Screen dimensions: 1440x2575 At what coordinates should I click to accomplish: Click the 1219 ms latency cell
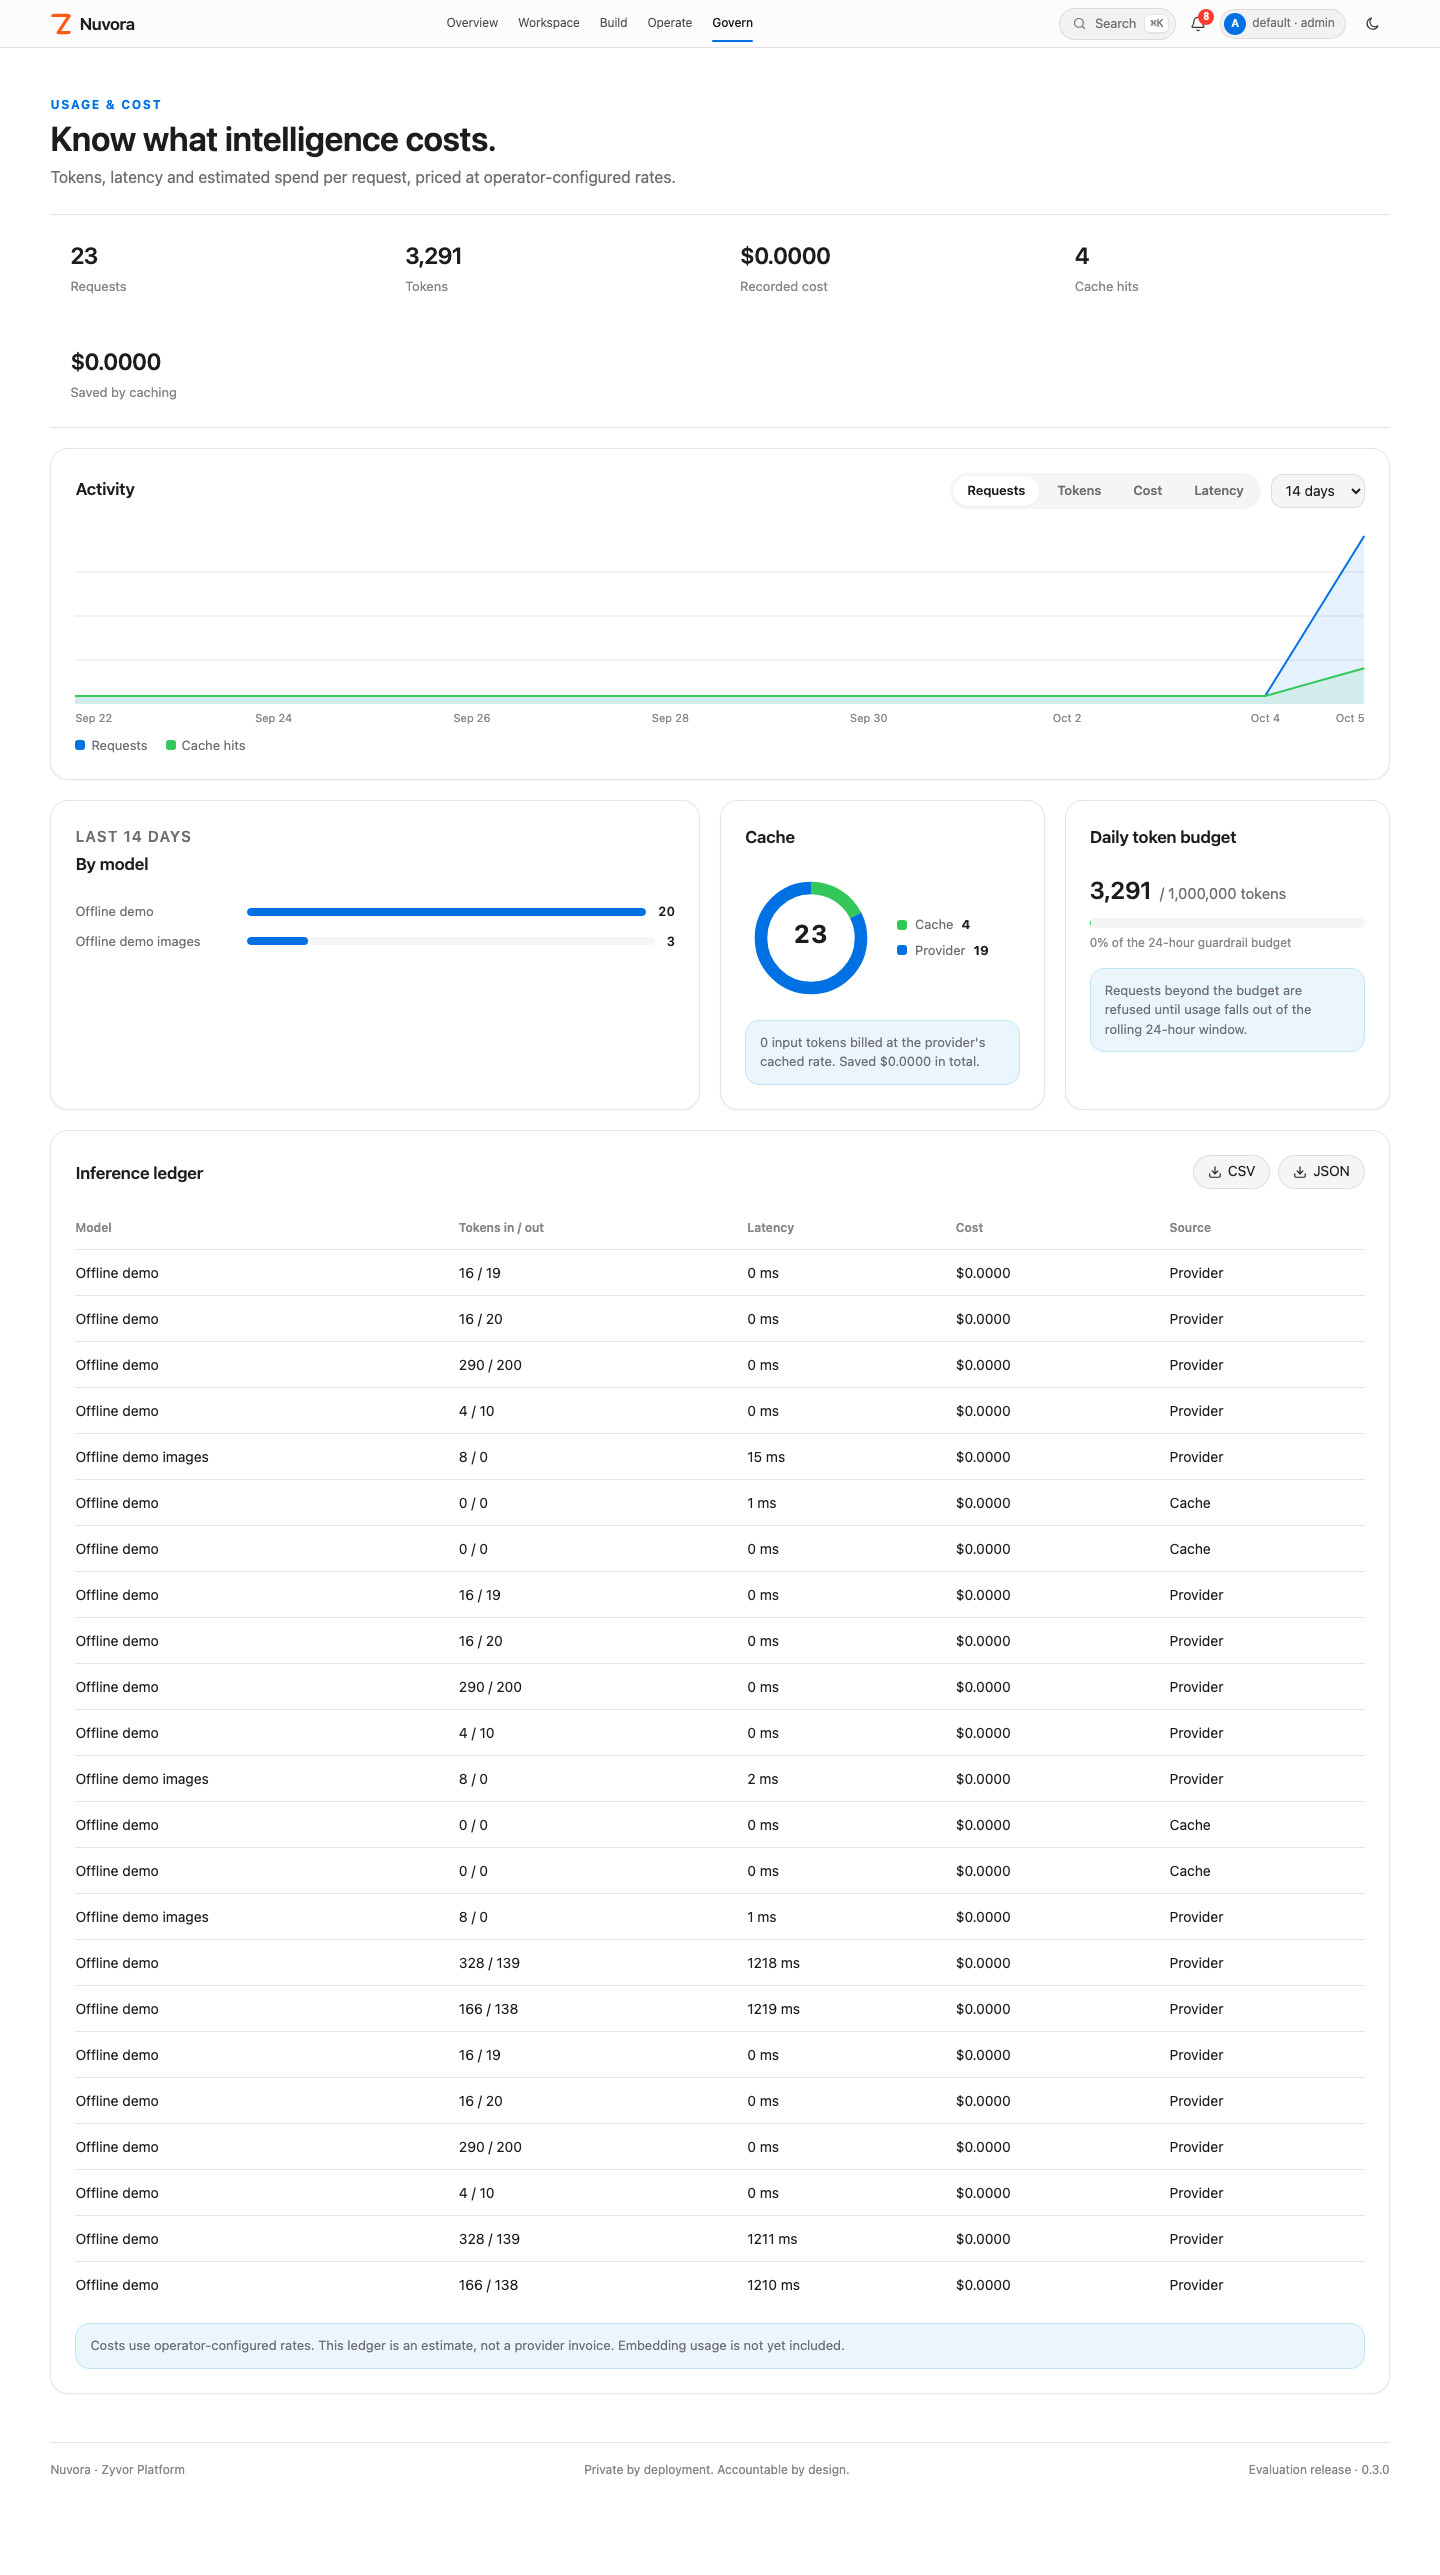tap(773, 2009)
